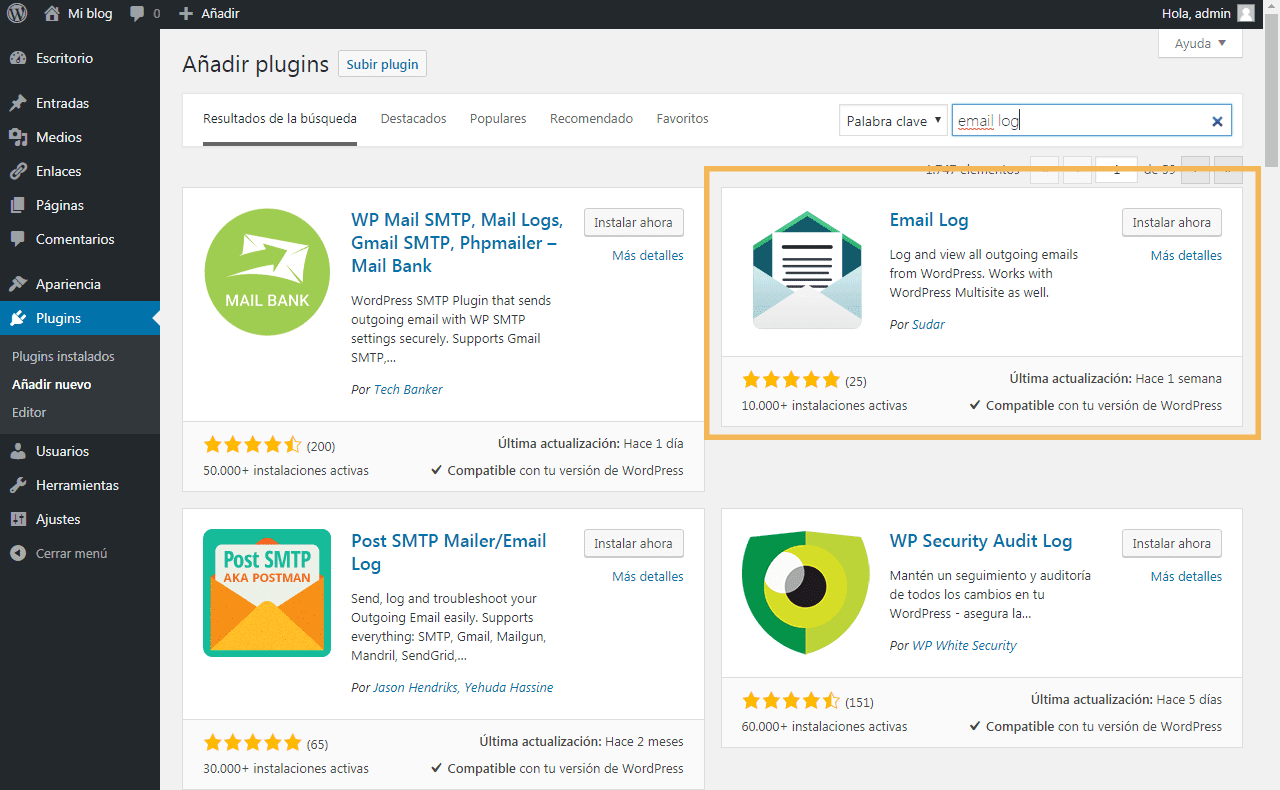Click the Usuarios person icon
Viewport: 1280px width, 790px height.
click(18, 451)
